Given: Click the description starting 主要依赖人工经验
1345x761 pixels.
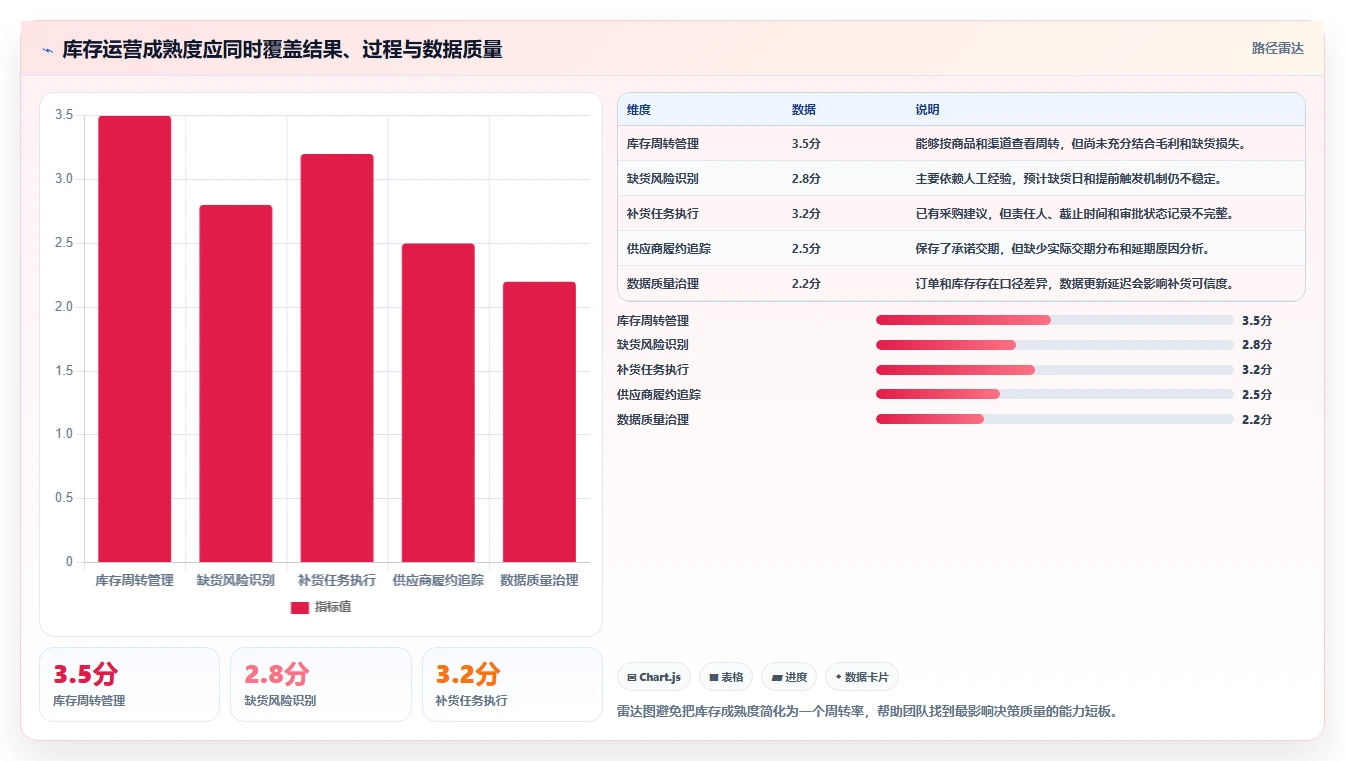Looking at the screenshot, I should point(1070,179).
